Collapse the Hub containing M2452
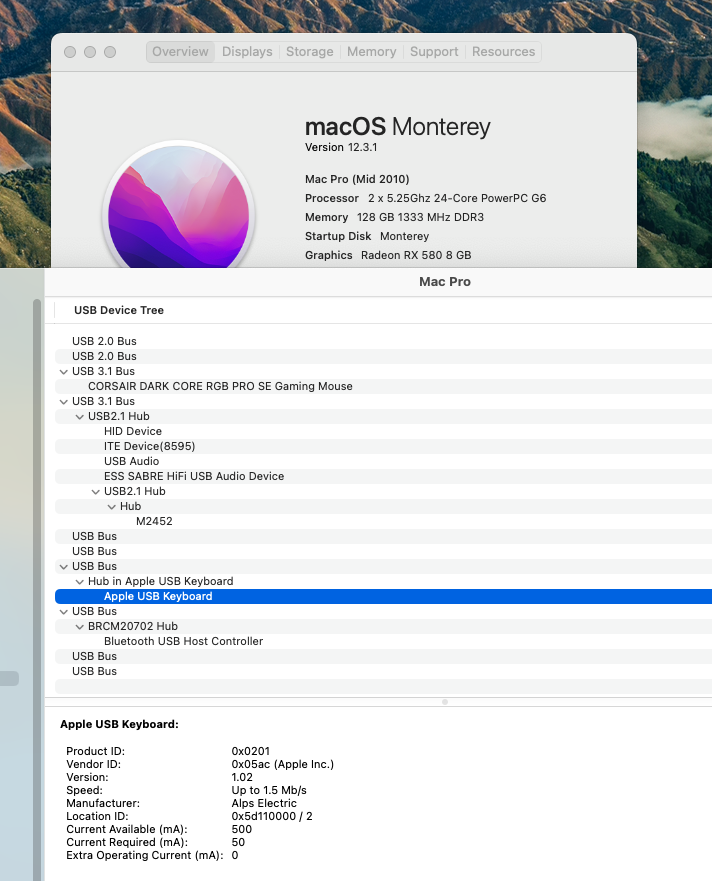The height and width of the screenshot is (881, 712). tap(111, 507)
